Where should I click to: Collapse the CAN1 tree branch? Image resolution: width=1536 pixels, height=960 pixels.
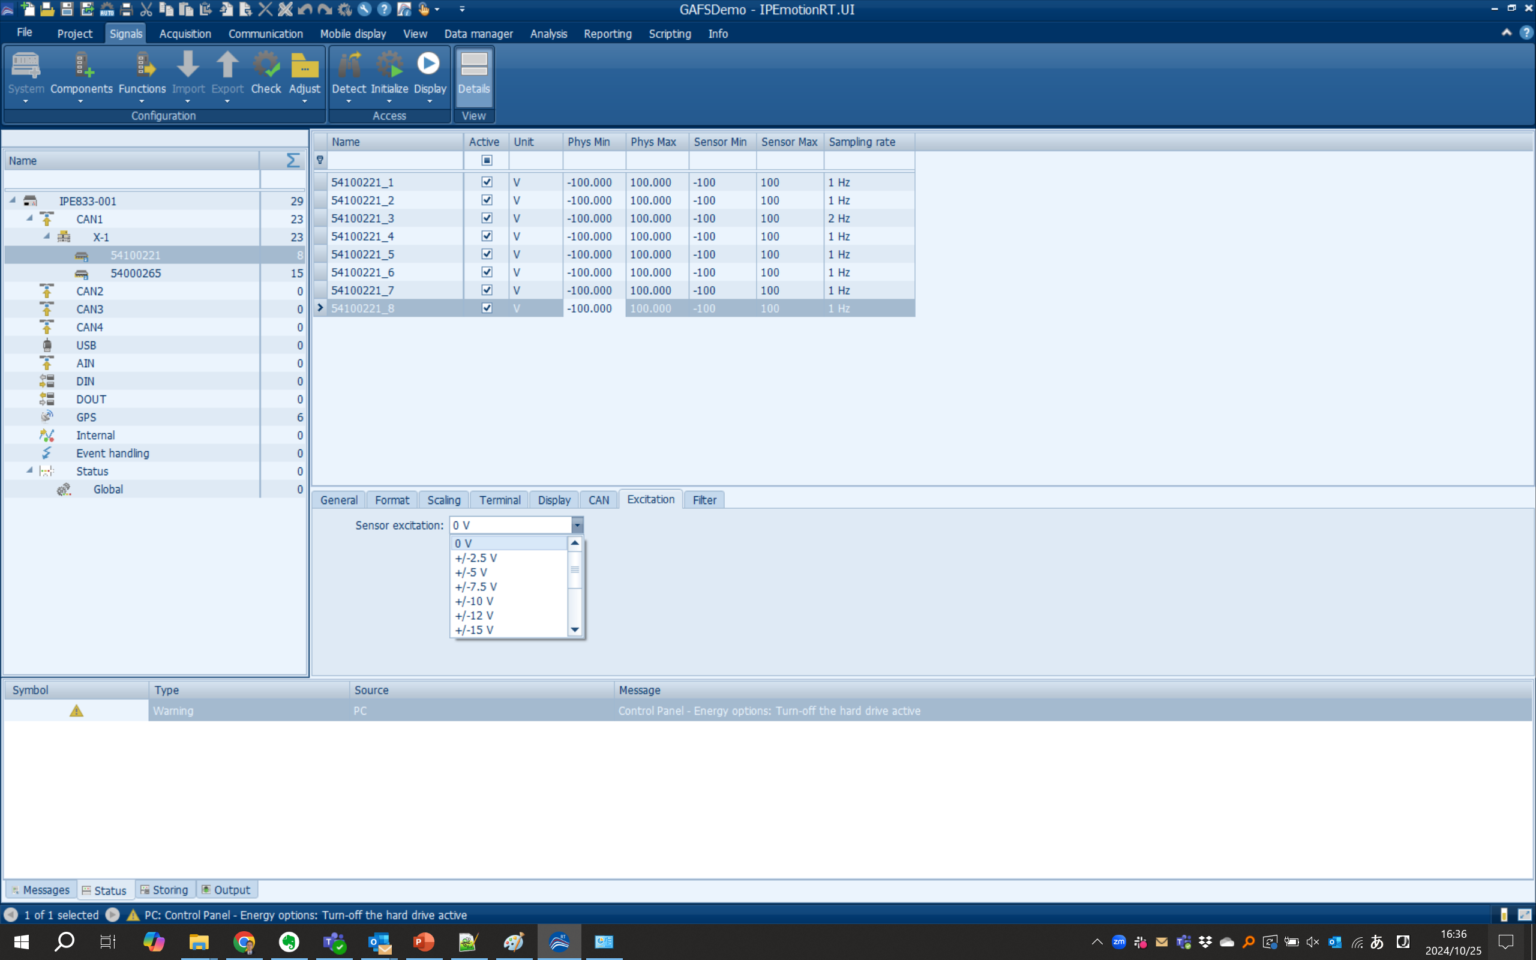point(29,219)
